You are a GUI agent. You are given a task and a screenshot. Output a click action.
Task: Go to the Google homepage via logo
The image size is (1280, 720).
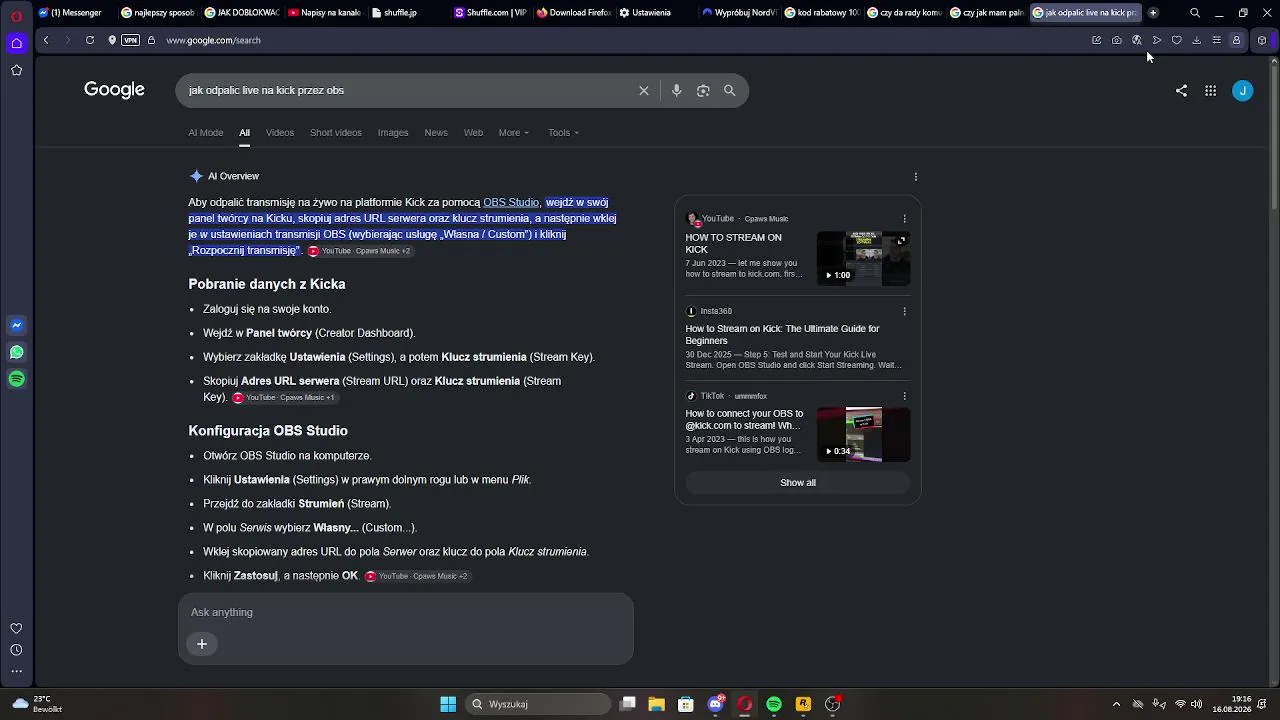[114, 90]
